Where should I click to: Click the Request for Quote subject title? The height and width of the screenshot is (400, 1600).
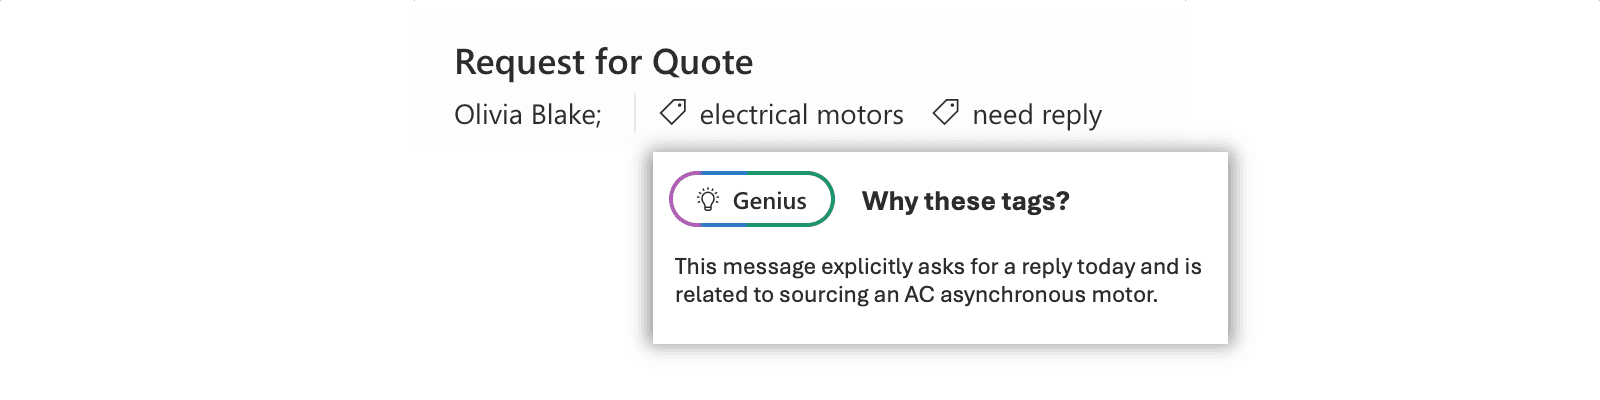pos(603,62)
